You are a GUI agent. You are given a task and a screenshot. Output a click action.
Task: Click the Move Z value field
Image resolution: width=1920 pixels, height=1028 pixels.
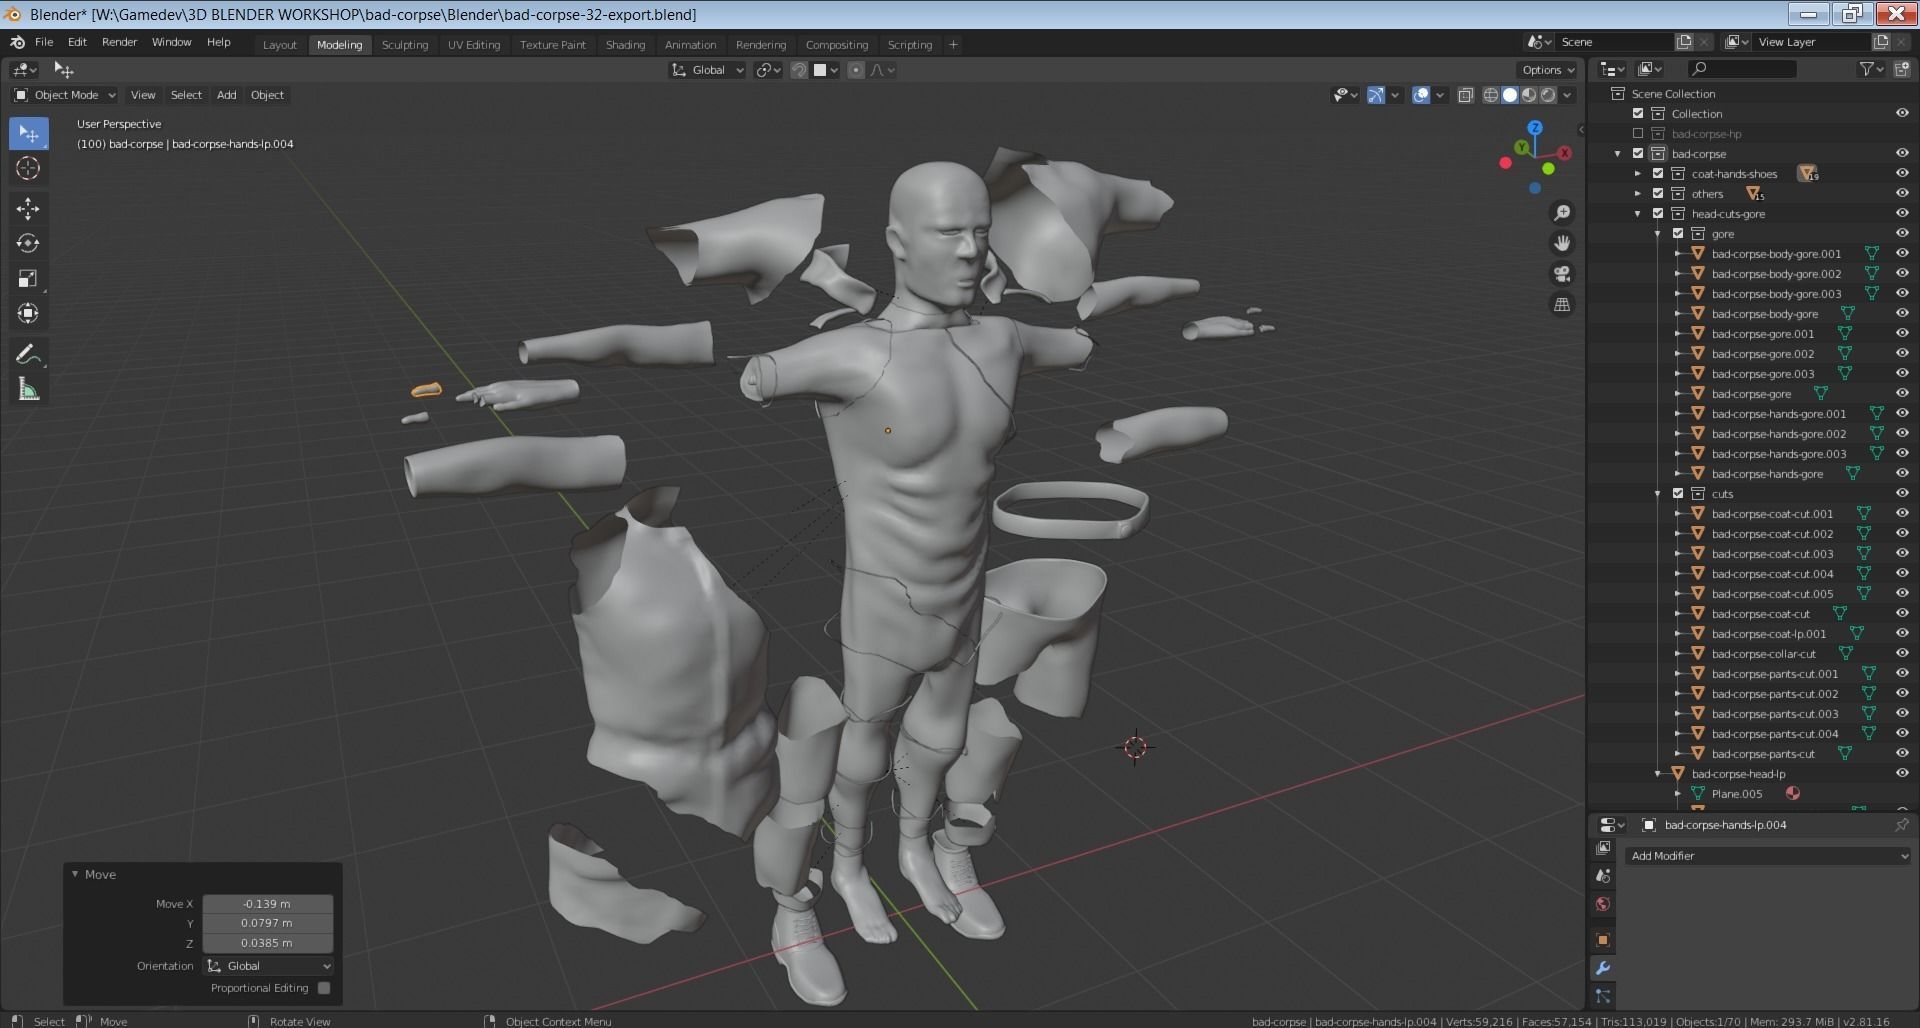click(x=267, y=943)
